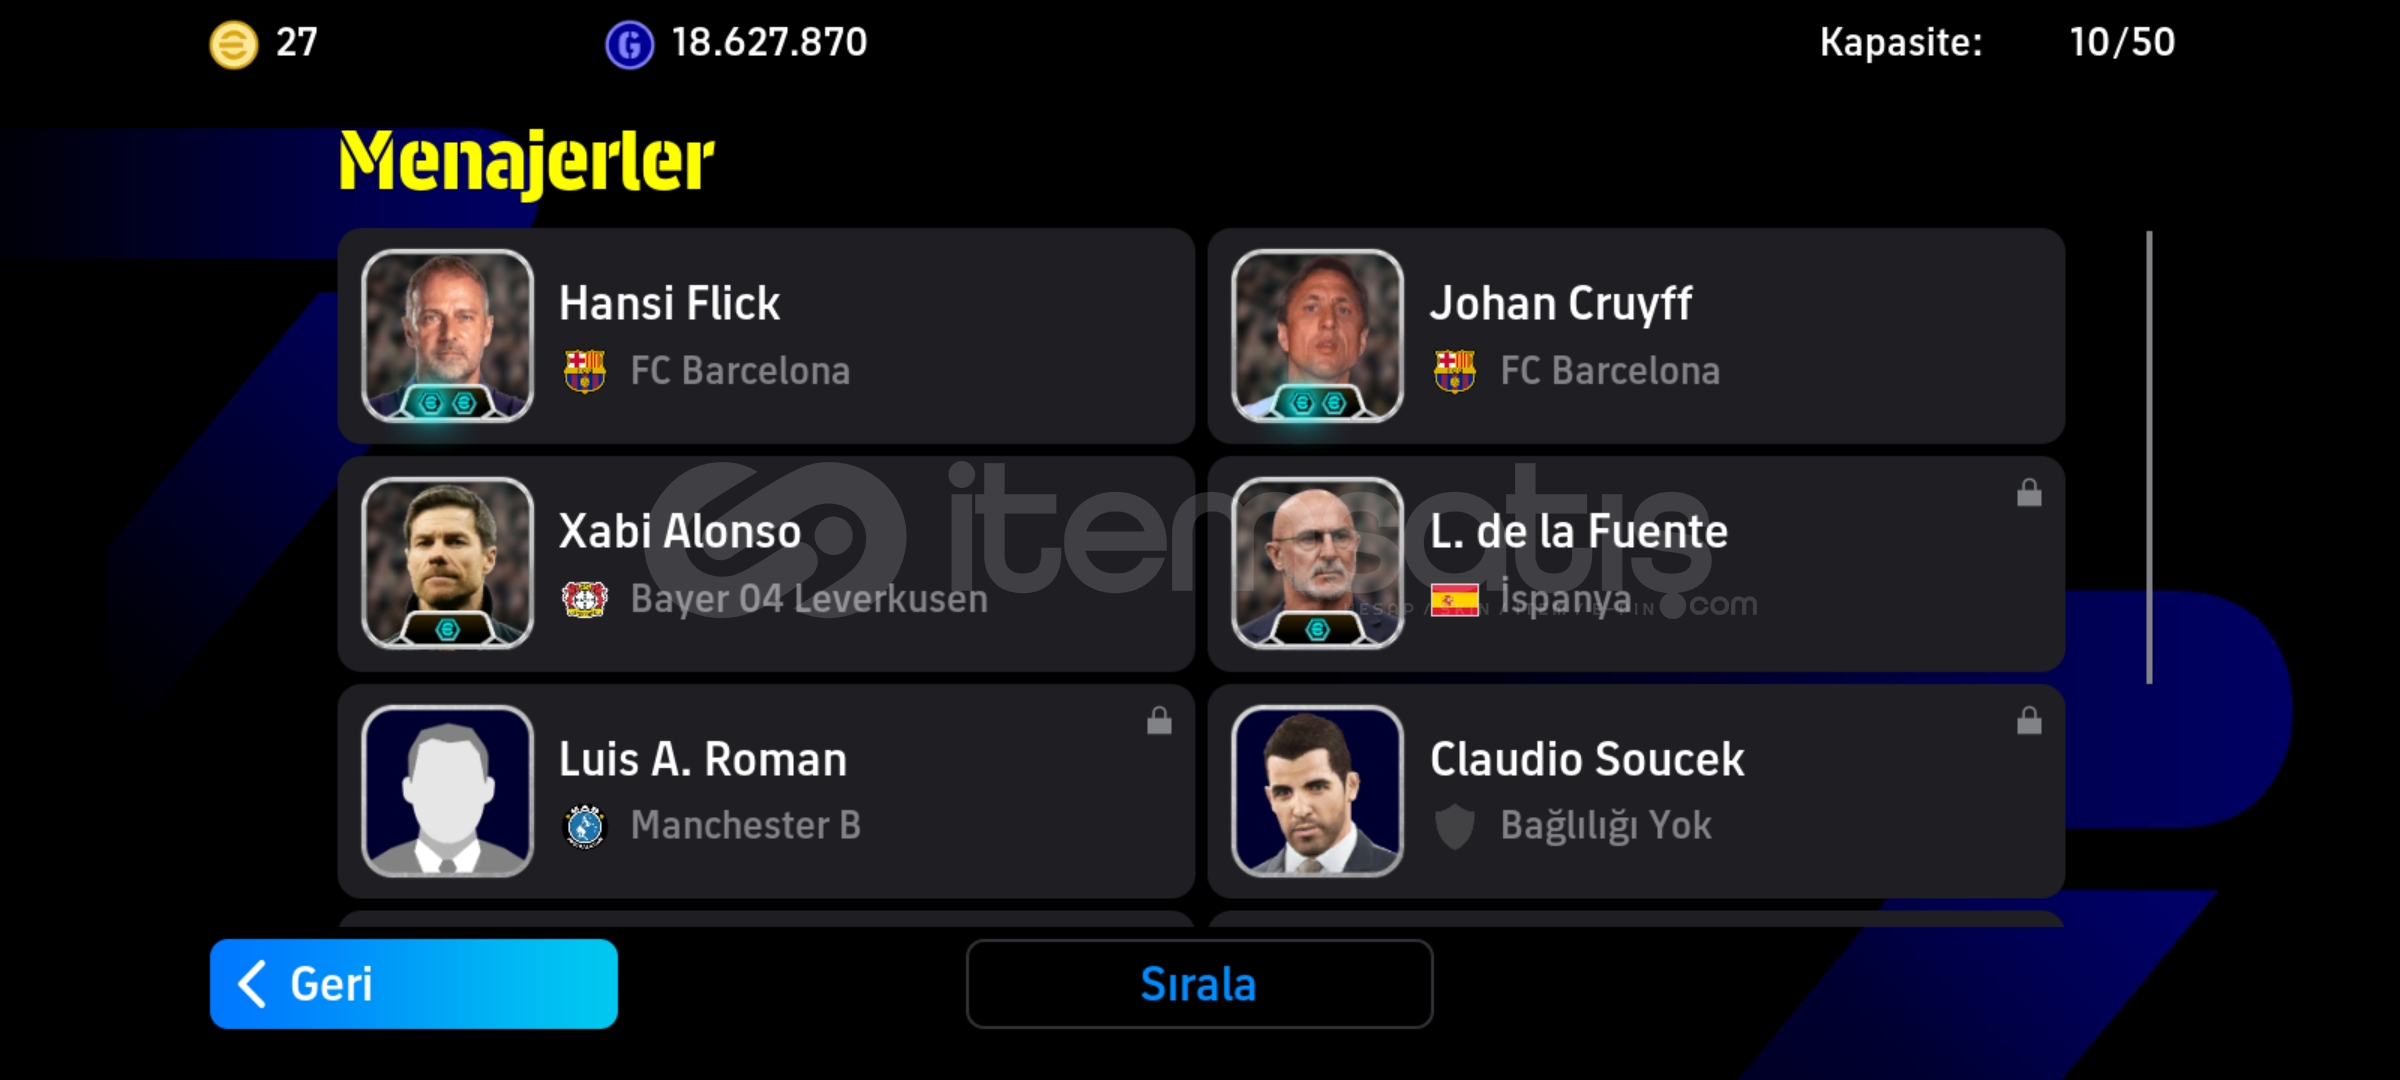Viewport: 2400px width, 1080px height.
Task: Click the blue GP currency icon
Action: click(629, 45)
